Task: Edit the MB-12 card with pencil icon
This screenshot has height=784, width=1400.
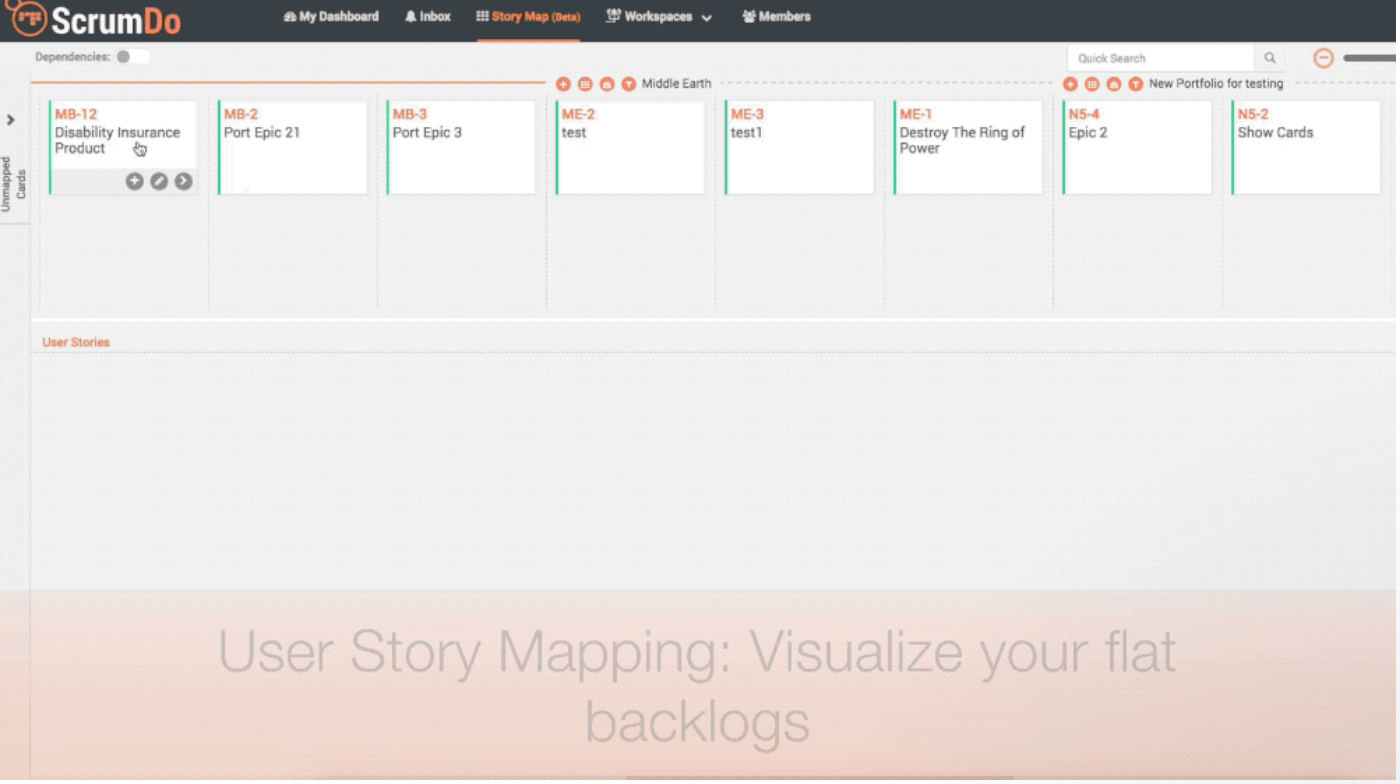Action: [159, 182]
